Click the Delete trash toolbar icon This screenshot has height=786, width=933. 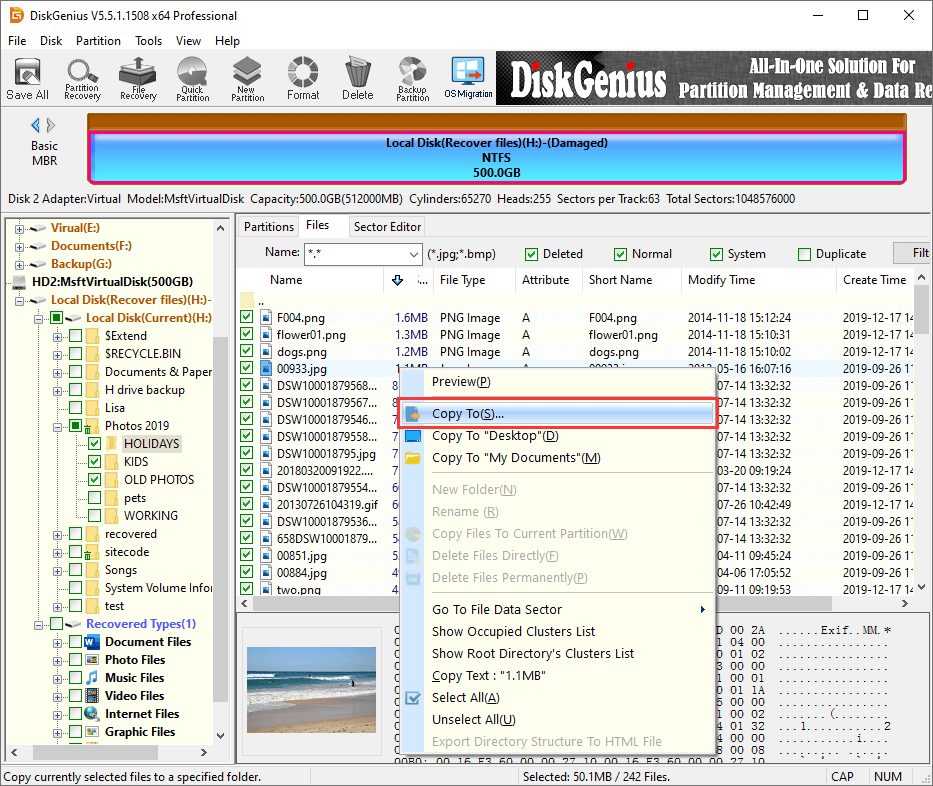[x=358, y=79]
